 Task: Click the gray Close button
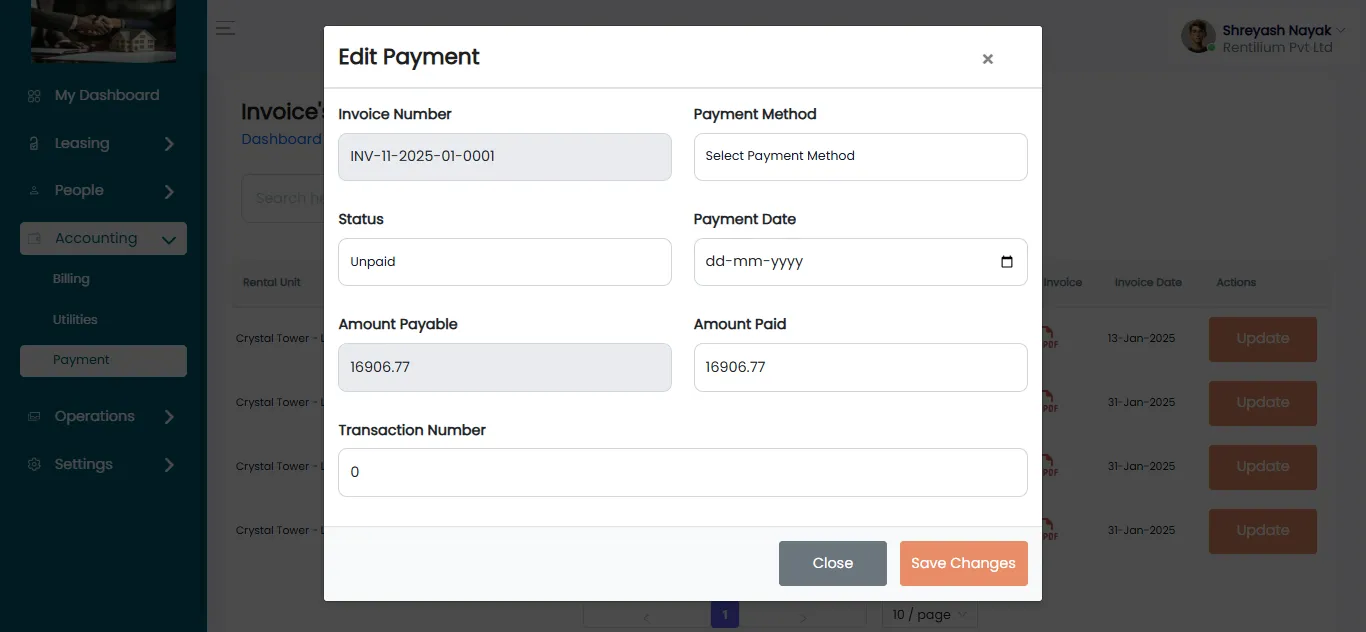[832, 563]
